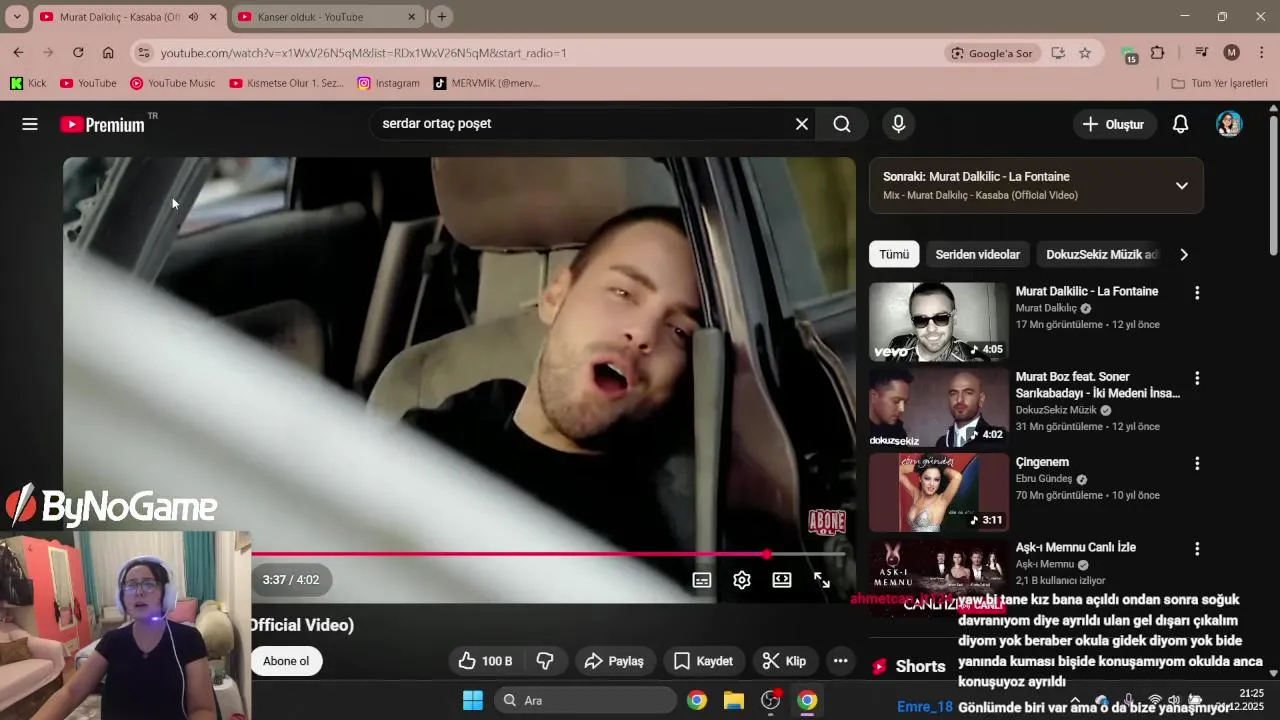This screenshot has width=1280, height=720.
Task: Mute the Murat Dalkılıç tab audio
Action: pos(193,17)
